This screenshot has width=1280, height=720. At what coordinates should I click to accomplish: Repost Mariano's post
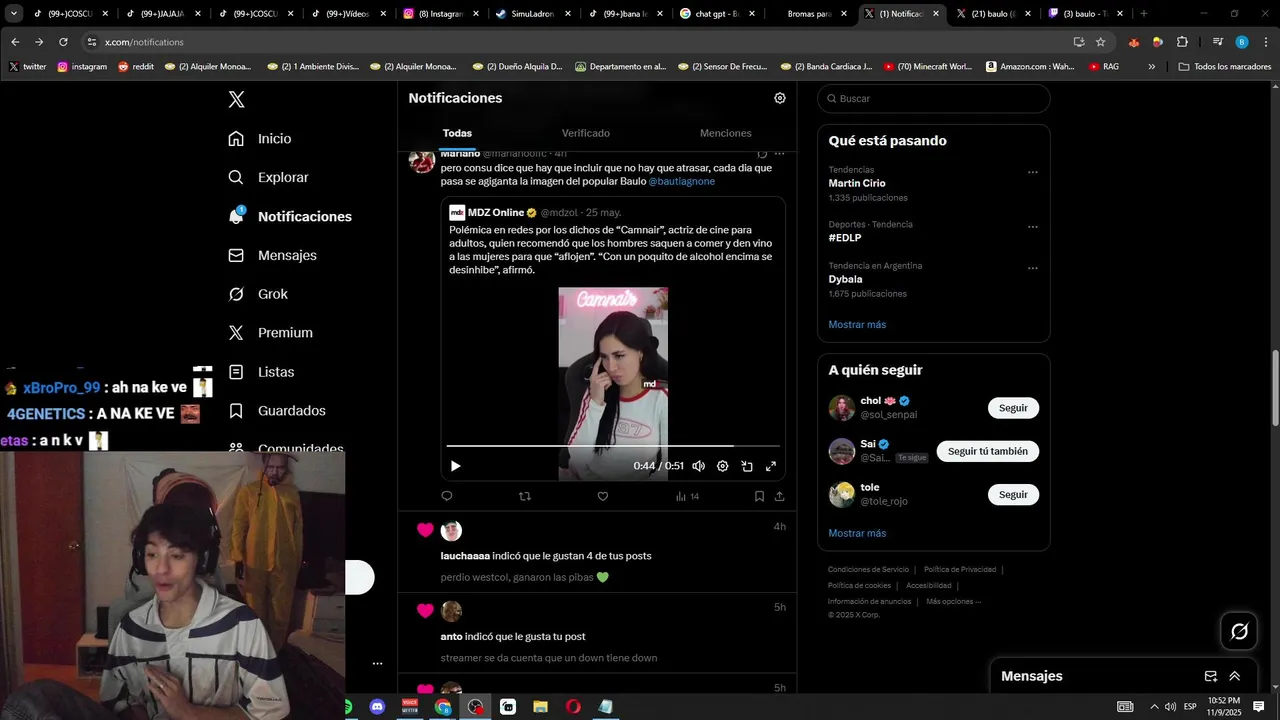(525, 496)
